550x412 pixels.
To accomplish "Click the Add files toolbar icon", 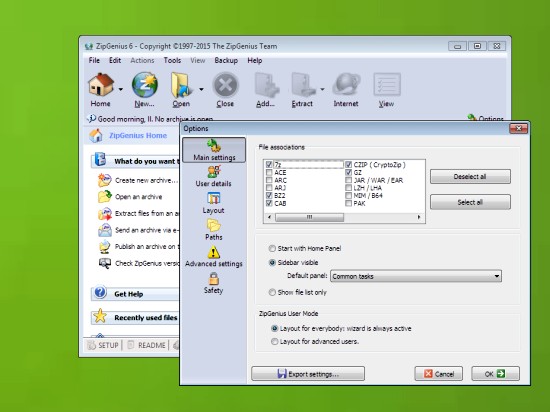I will tap(266, 85).
